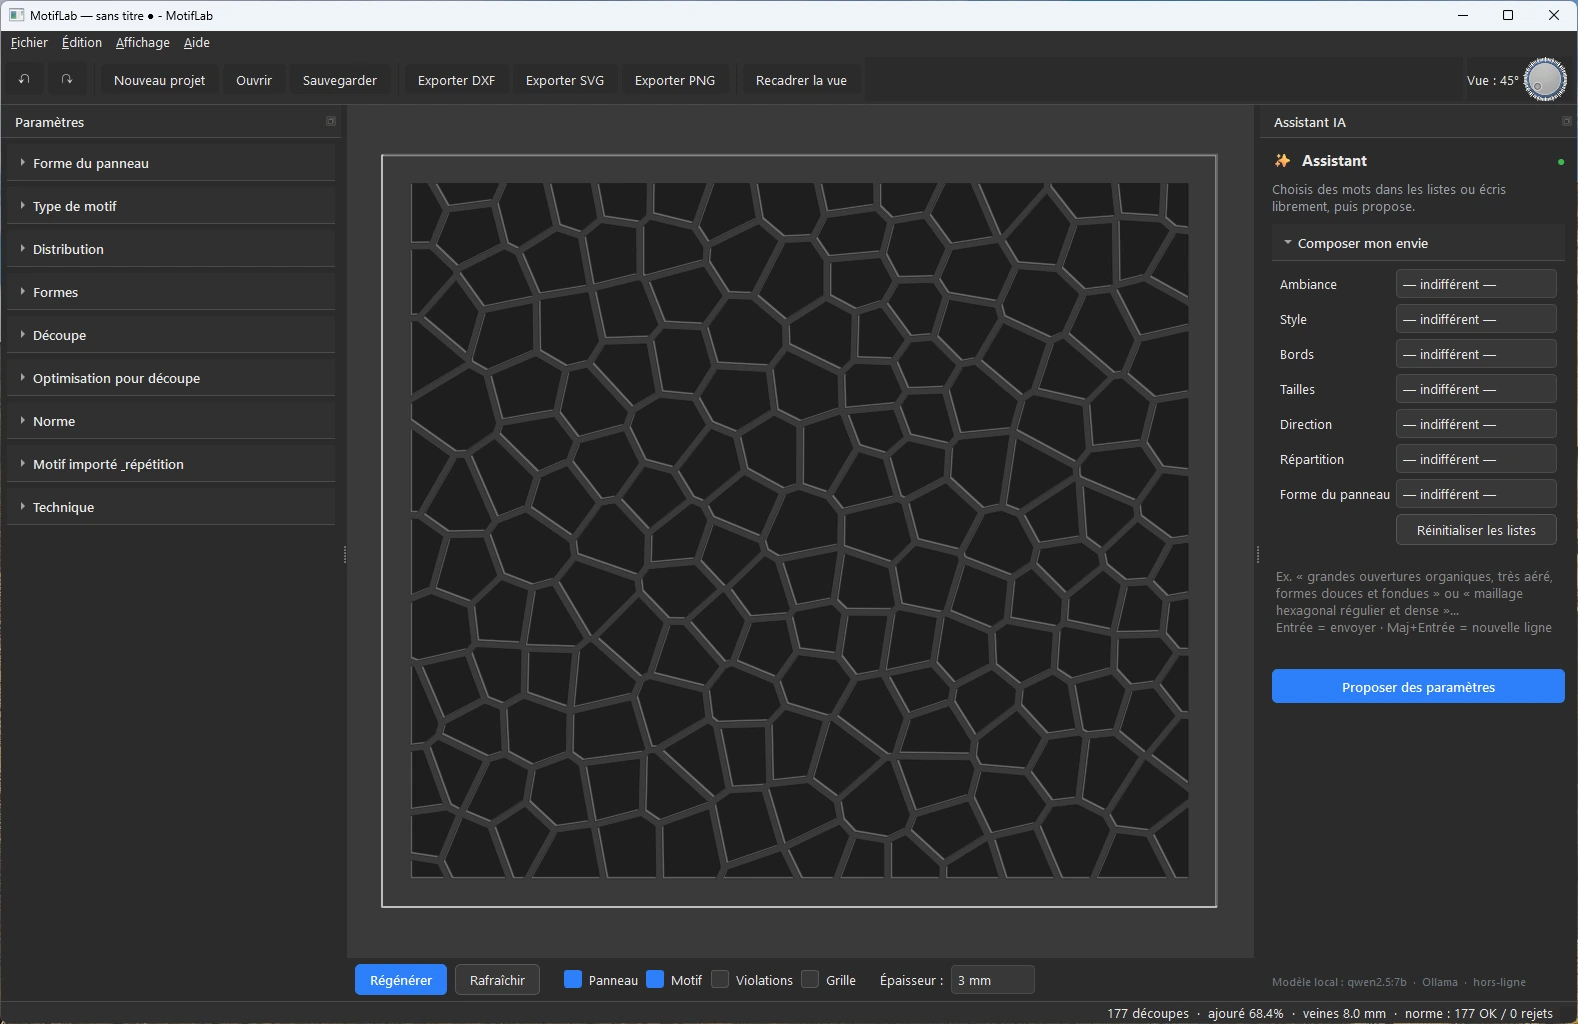Expand the Formes section
This screenshot has height=1024, width=1578.
pos(171,292)
